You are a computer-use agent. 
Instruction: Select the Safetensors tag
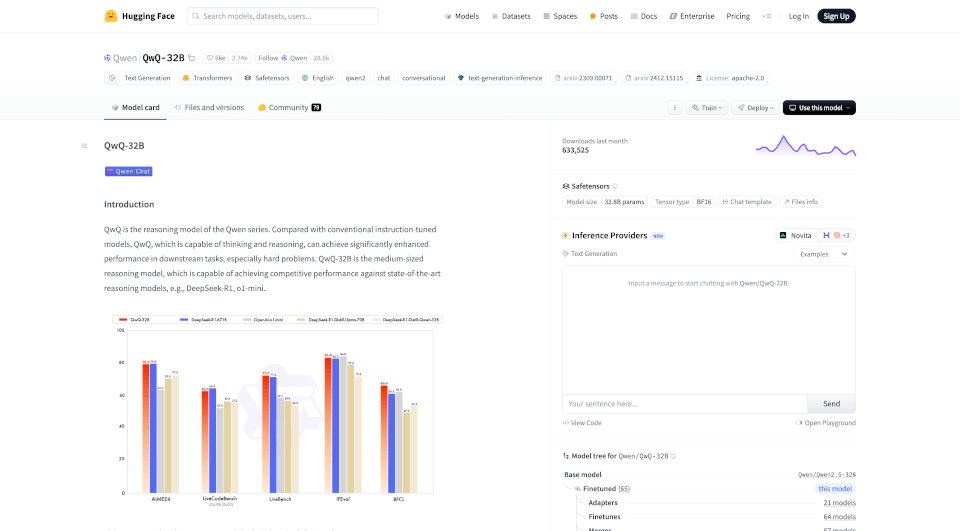pos(266,78)
